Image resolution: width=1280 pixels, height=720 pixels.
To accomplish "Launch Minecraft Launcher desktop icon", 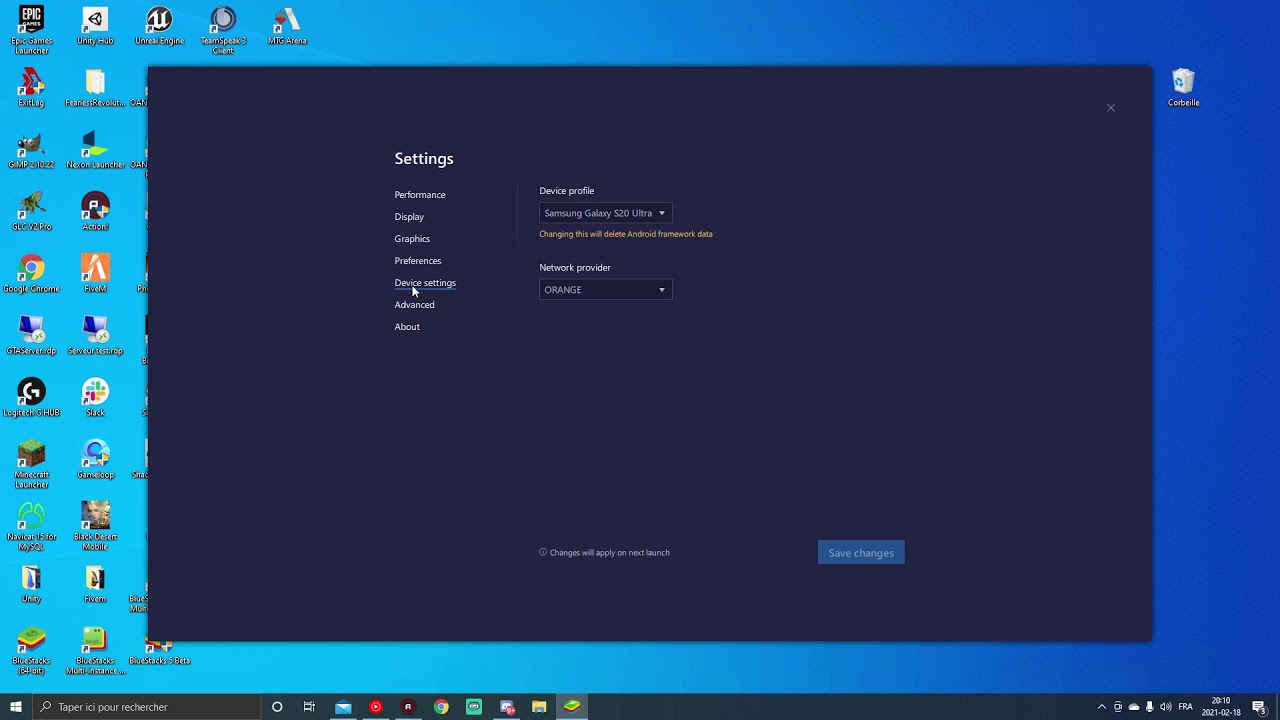I will [x=31, y=465].
